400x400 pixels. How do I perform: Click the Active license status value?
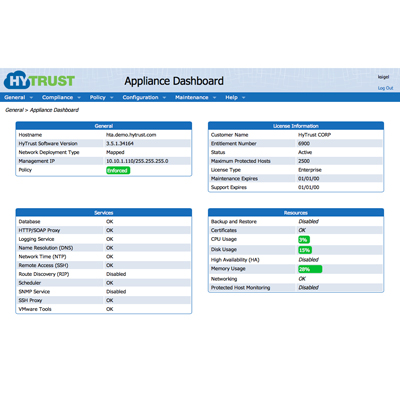tap(305, 152)
